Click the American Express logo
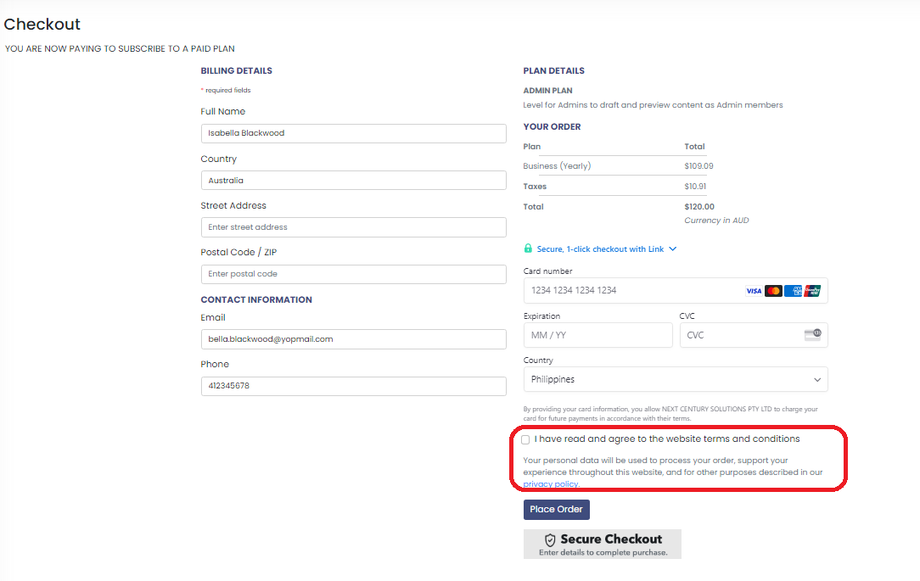Image resolution: width=920 pixels, height=581 pixels. (x=793, y=291)
